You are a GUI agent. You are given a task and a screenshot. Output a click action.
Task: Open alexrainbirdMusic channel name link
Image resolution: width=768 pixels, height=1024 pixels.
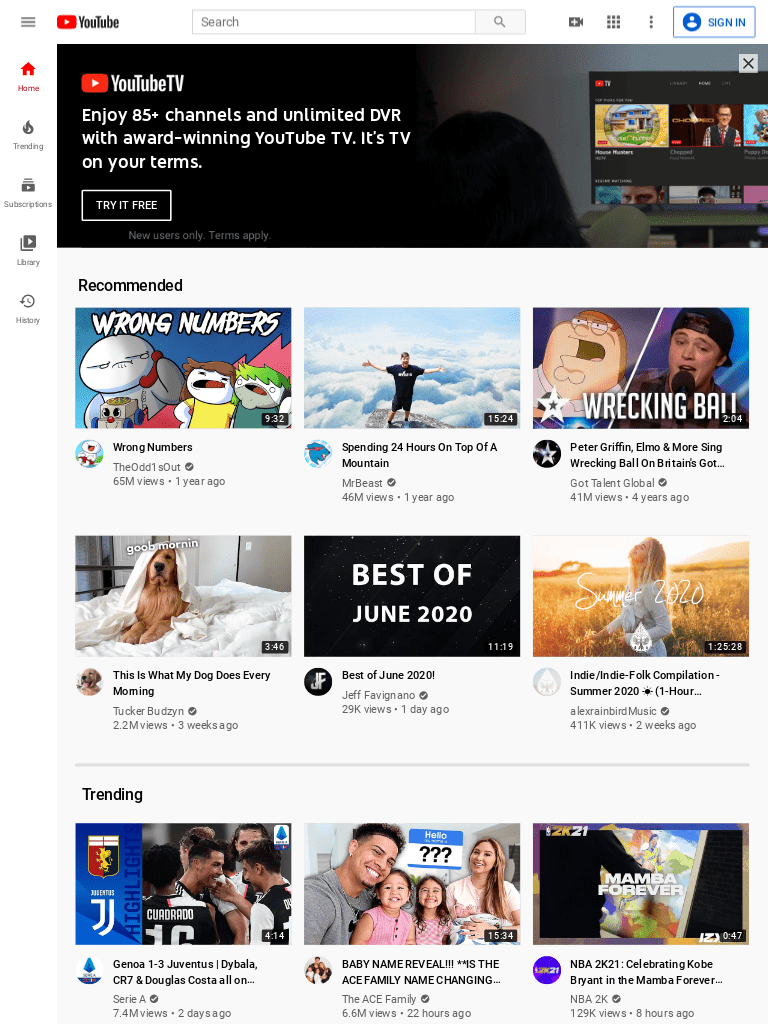tap(613, 711)
